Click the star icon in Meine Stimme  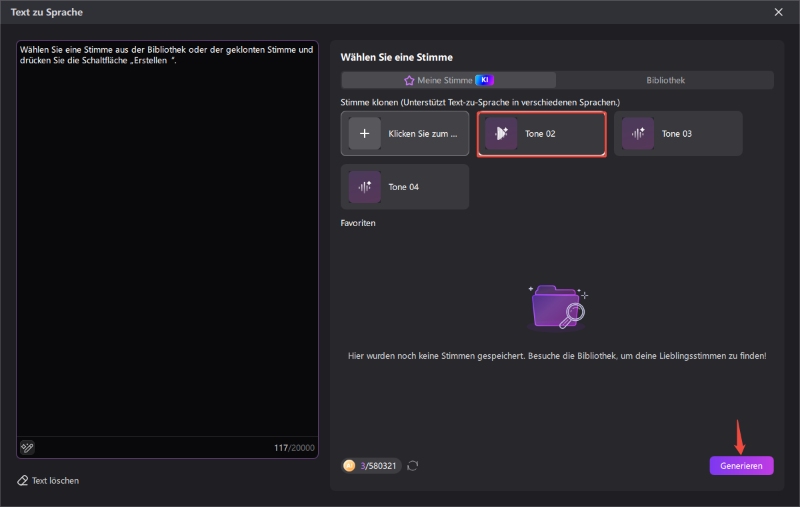click(x=408, y=80)
